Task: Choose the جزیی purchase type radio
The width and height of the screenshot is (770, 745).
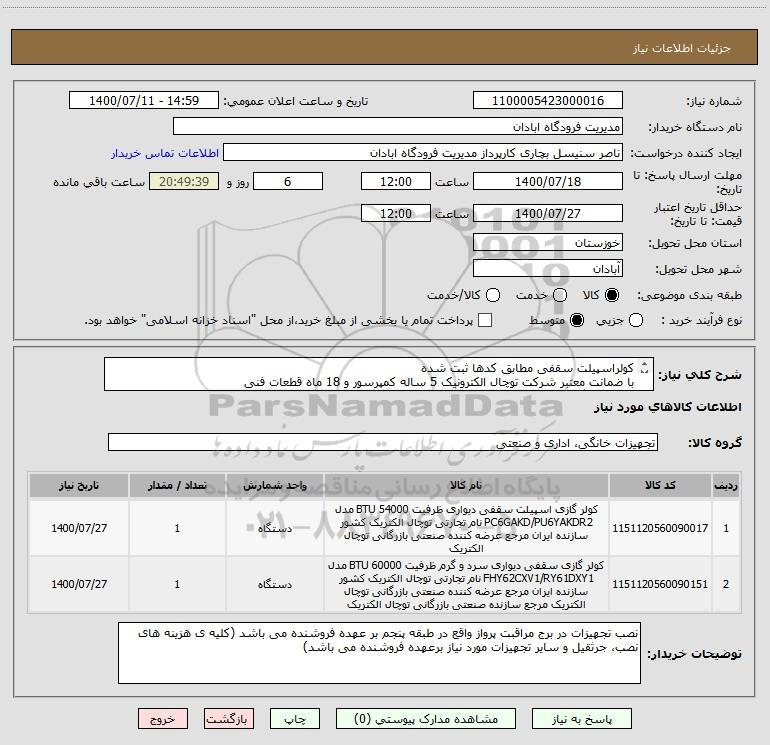Action: pos(636,320)
